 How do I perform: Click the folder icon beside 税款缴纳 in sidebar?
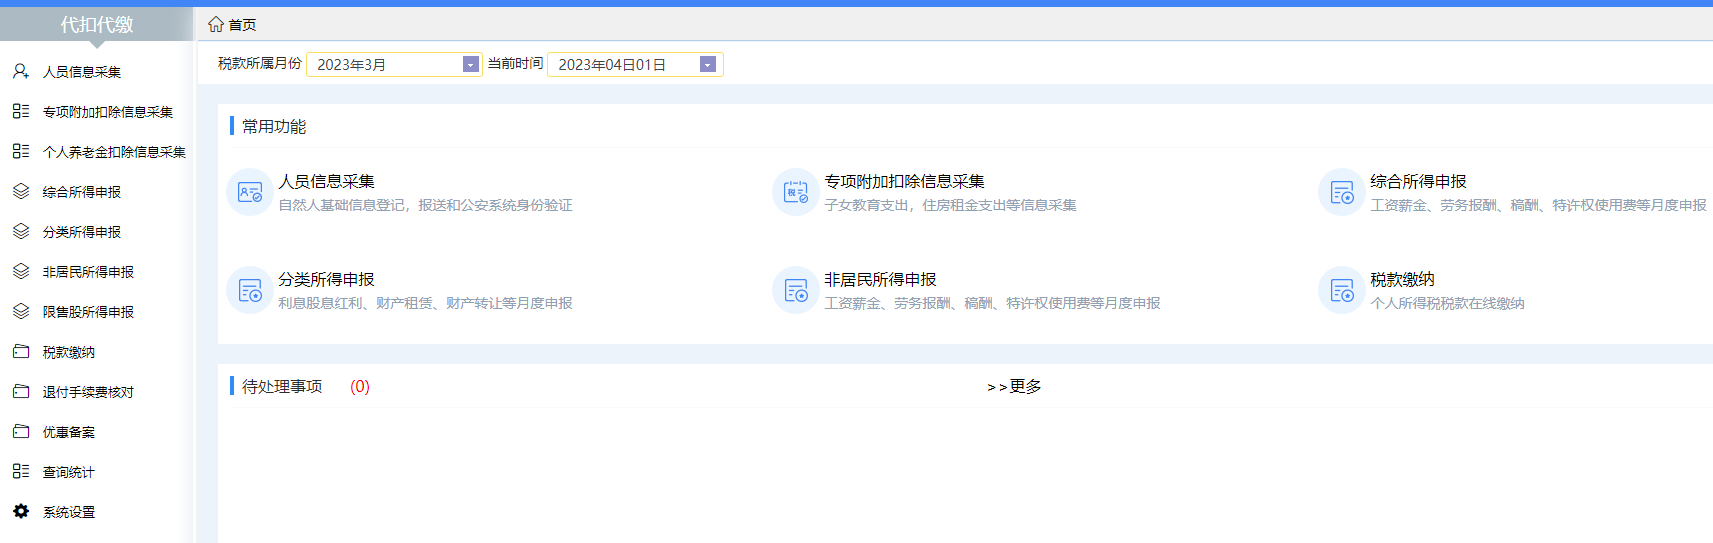[x=21, y=351]
